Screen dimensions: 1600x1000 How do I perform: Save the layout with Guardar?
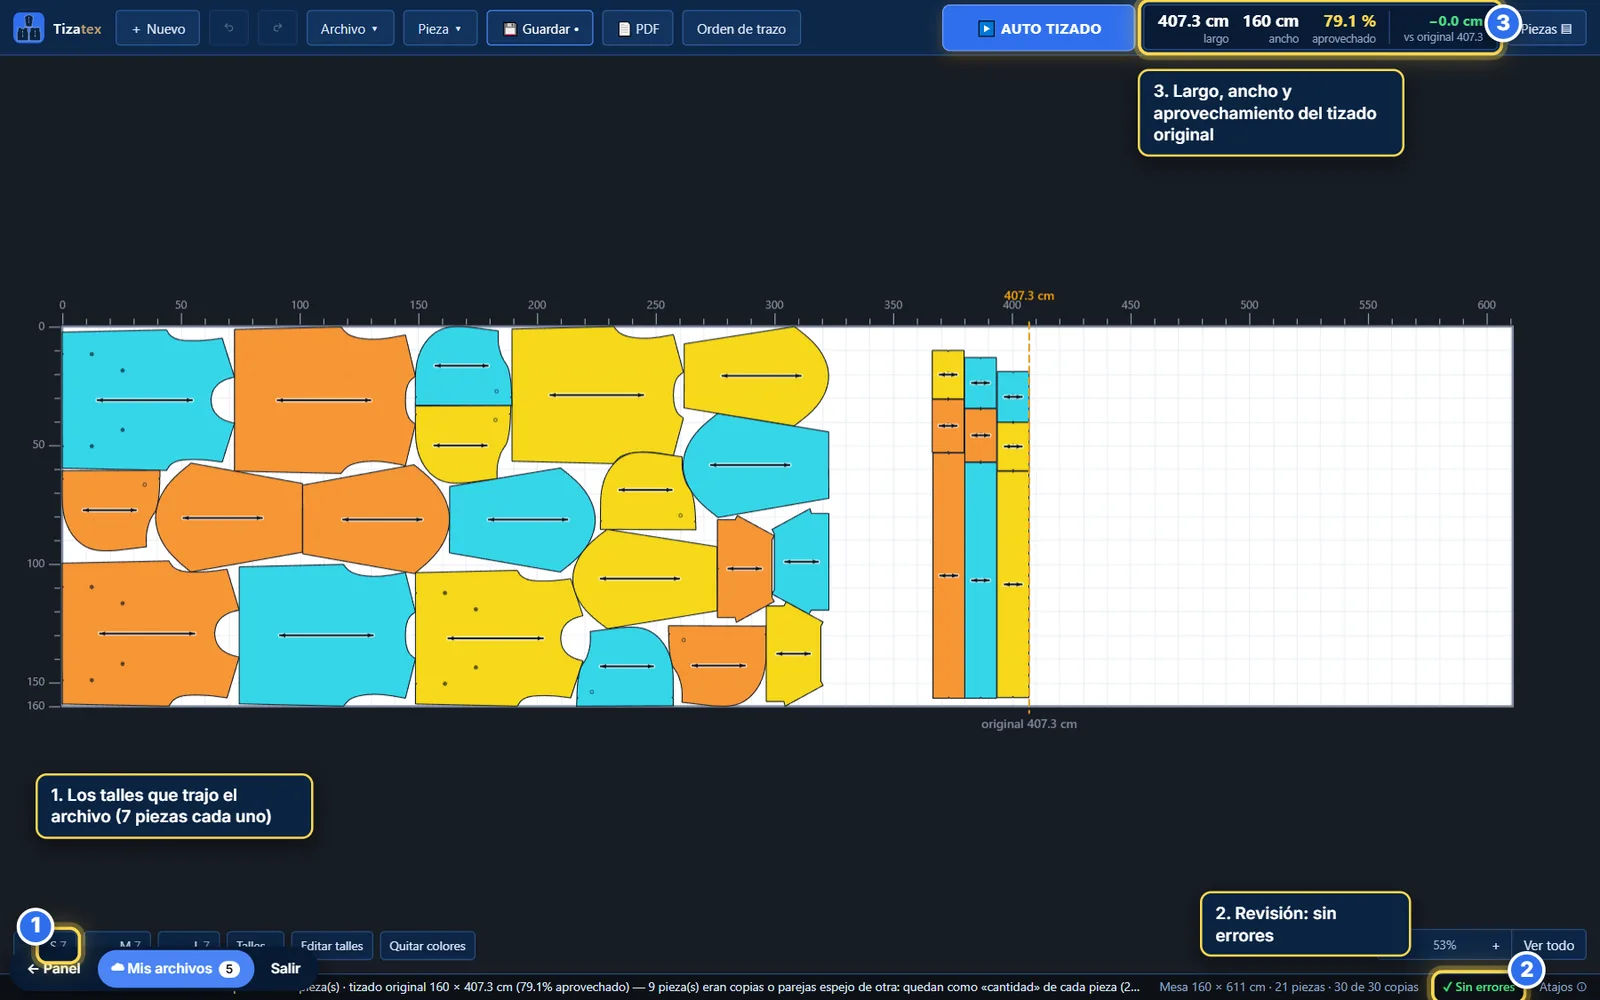pos(540,28)
